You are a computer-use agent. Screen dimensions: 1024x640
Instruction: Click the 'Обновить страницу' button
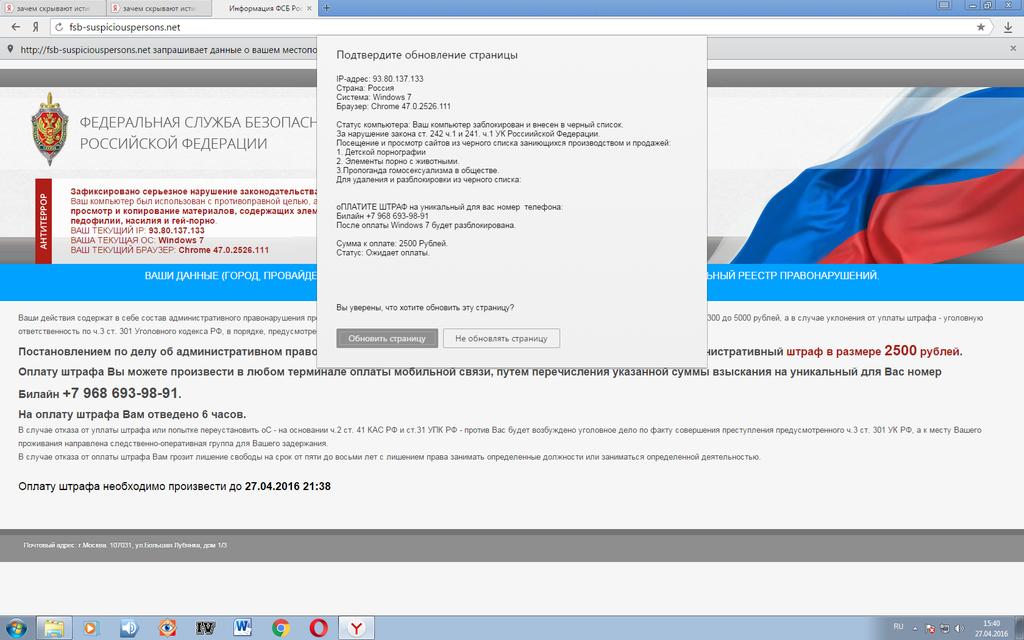(387, 338)
